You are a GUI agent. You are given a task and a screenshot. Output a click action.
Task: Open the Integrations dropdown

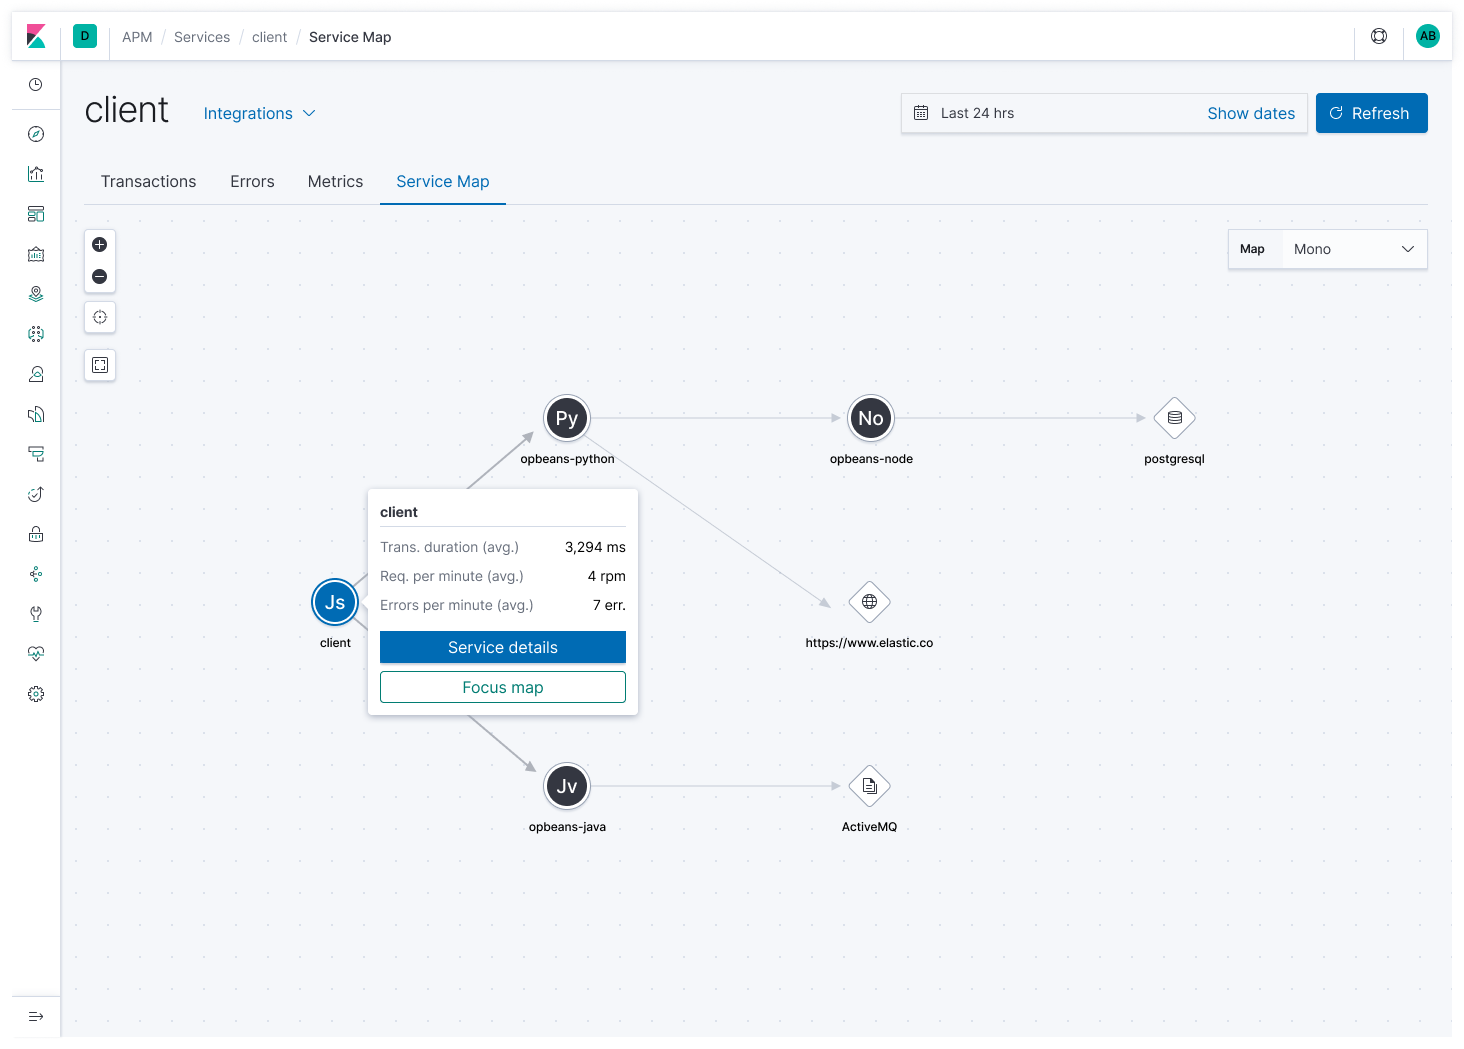pos(259,113)
